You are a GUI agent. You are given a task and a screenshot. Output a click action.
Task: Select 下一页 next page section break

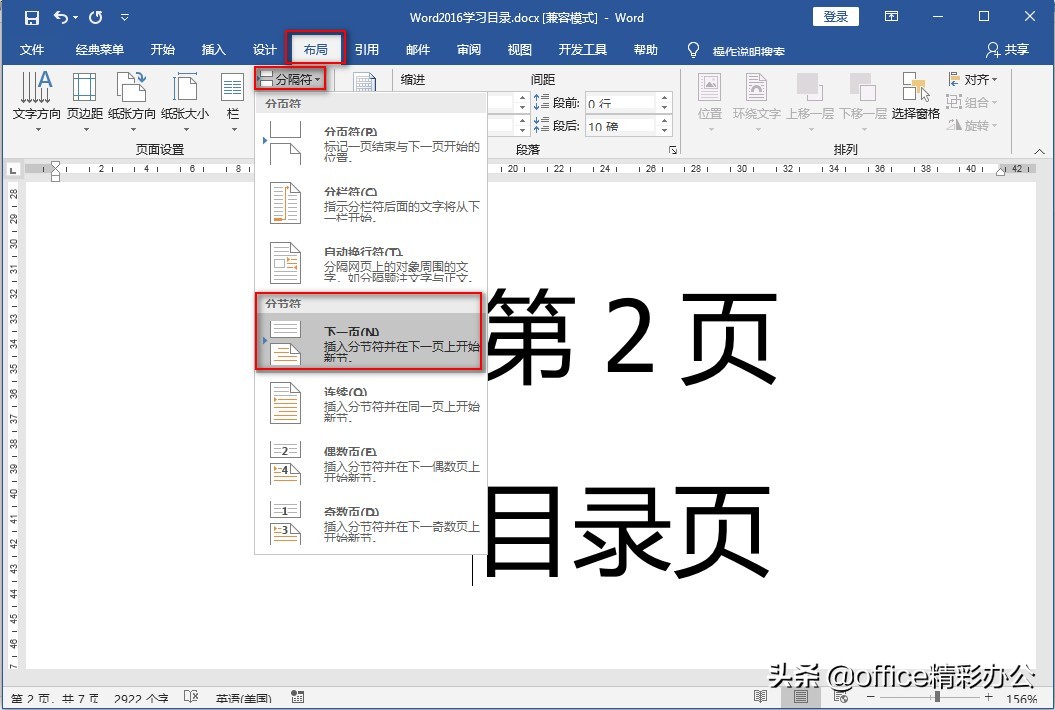pyautogui.click(x=371, y=341)
